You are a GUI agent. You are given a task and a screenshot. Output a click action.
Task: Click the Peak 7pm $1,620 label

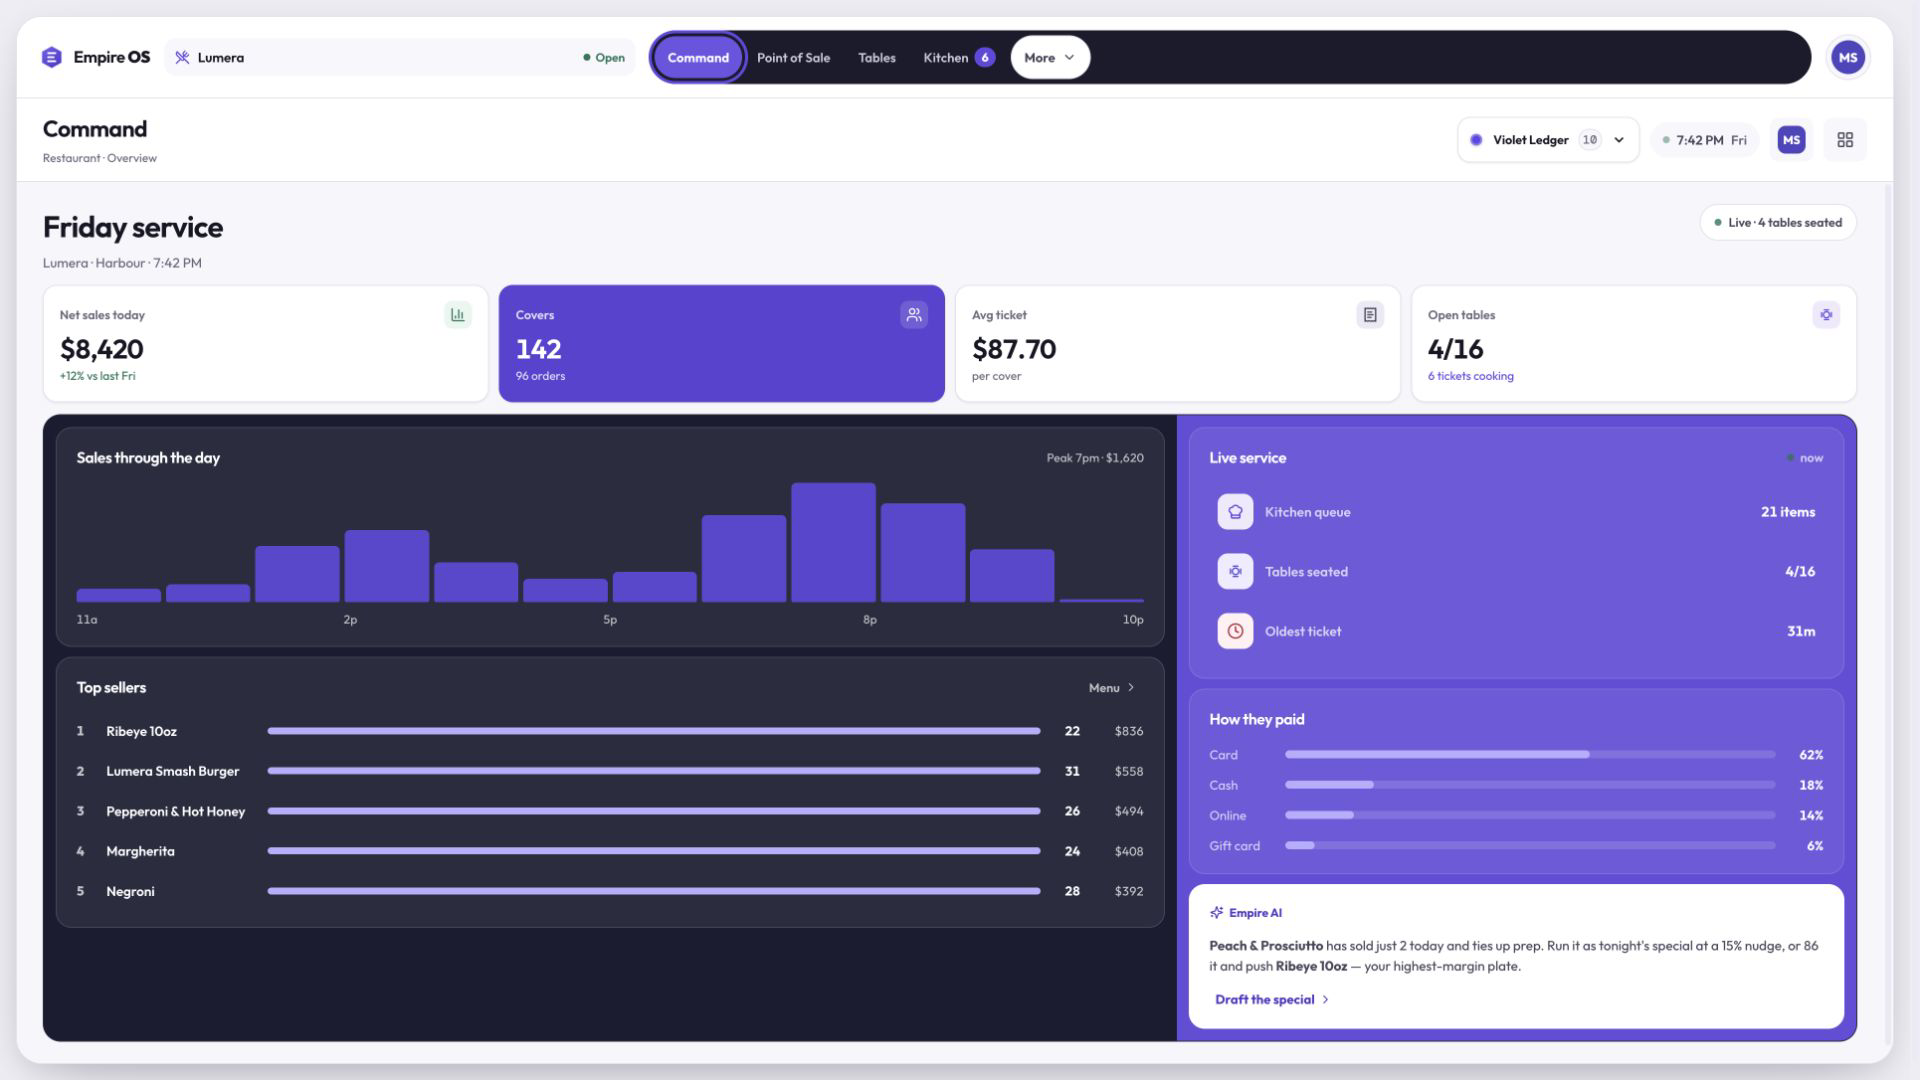pyautogui.click(x=1095, y=458)
